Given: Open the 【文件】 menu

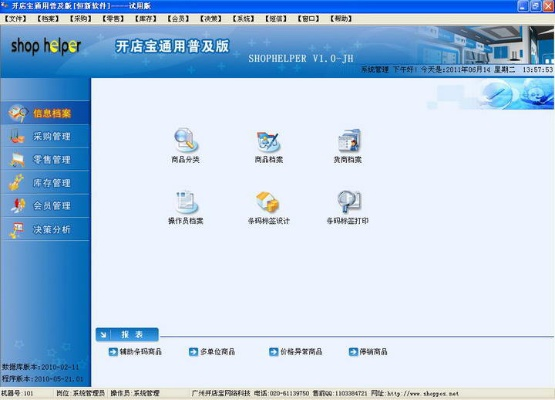Looking at the screenshot, I should [15, 18].
